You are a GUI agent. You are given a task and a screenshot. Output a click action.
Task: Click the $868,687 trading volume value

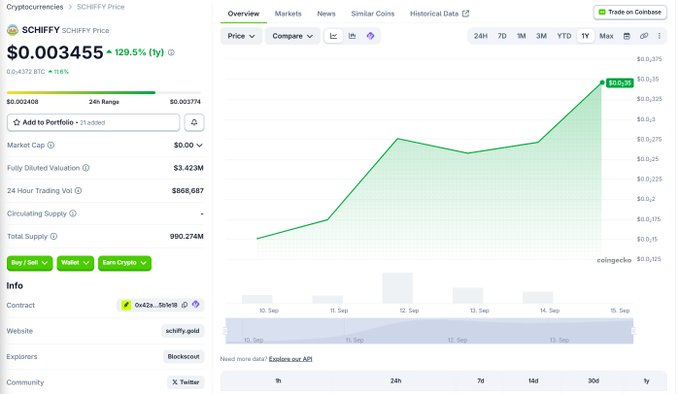(188, 191)
